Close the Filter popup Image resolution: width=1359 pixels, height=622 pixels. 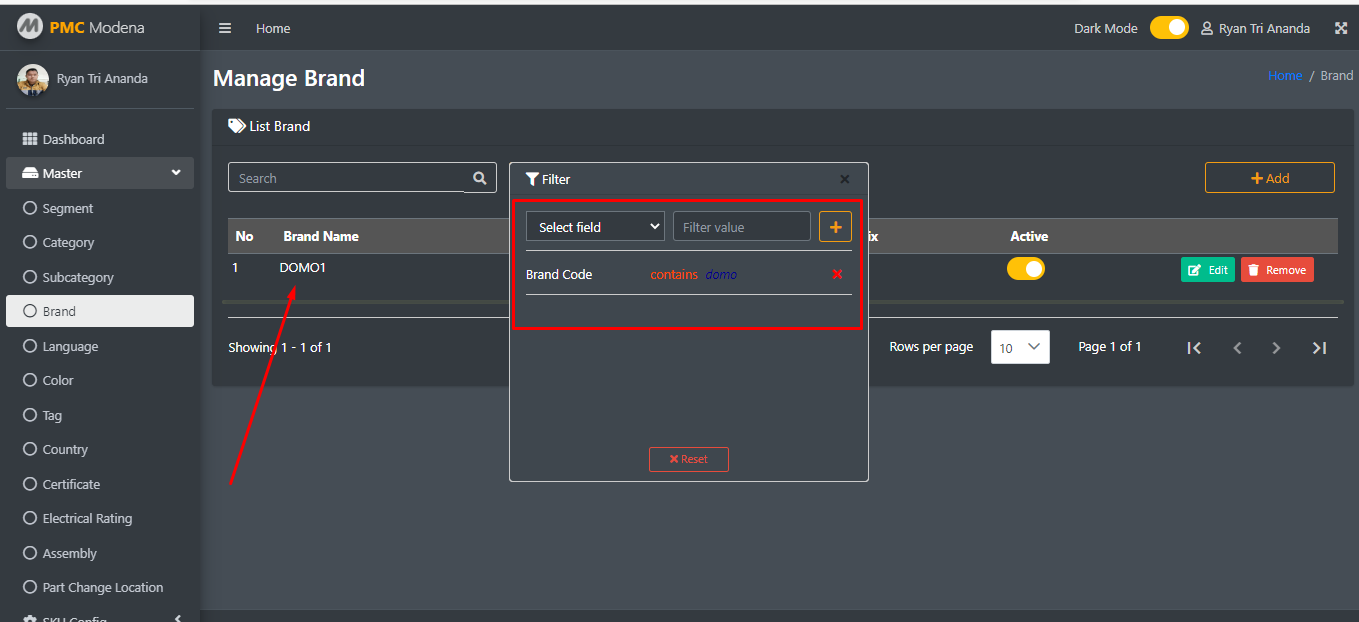tap(844, 179)
